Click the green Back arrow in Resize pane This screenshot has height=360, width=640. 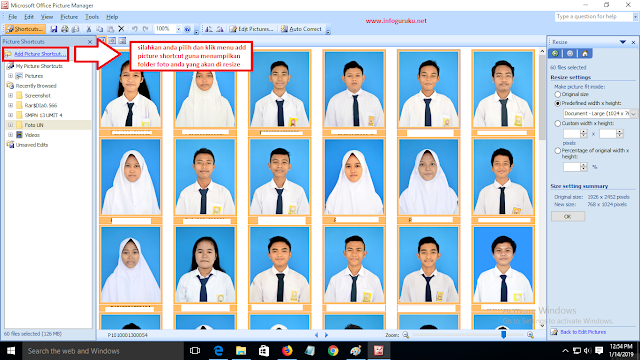[x=555, y=53]
